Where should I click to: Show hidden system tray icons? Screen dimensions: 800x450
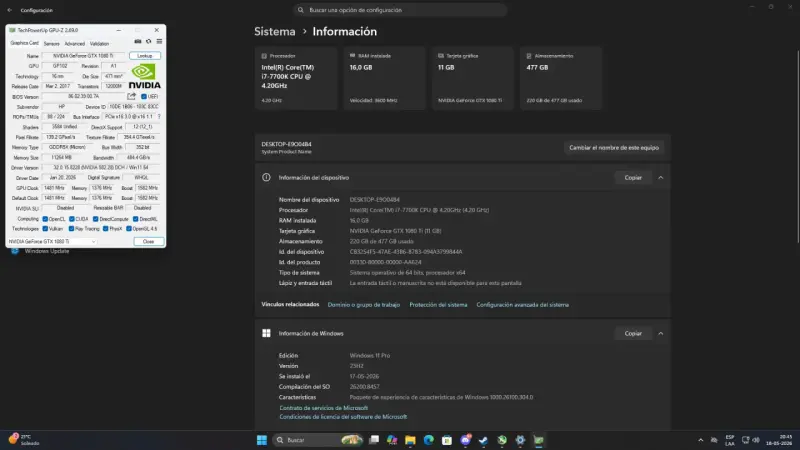[x=701, y=440]
